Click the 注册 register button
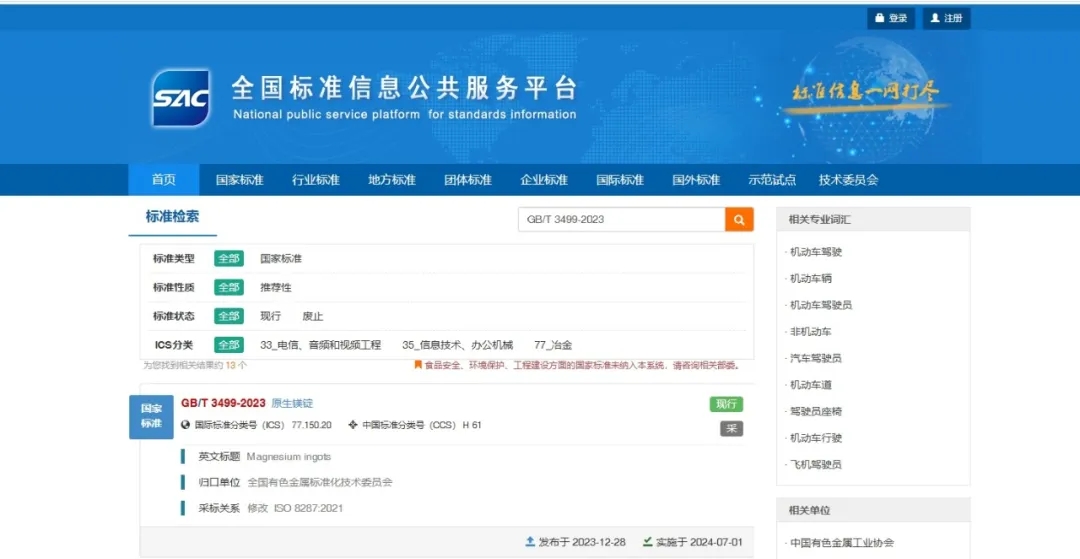This screenshot has width=1080, height=559. [946, 18]
